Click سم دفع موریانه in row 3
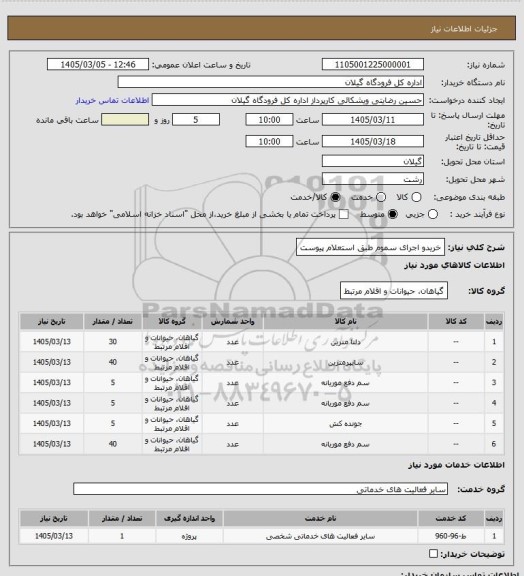Image resolution: width=524 pixels, height=576 pixels. (x=345, y=383)
